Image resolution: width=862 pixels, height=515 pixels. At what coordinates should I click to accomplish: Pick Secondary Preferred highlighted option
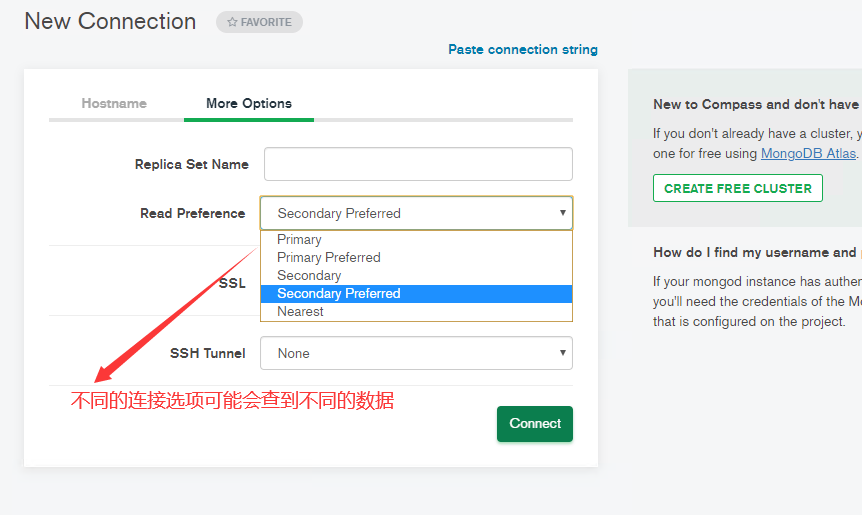point(339,294)
